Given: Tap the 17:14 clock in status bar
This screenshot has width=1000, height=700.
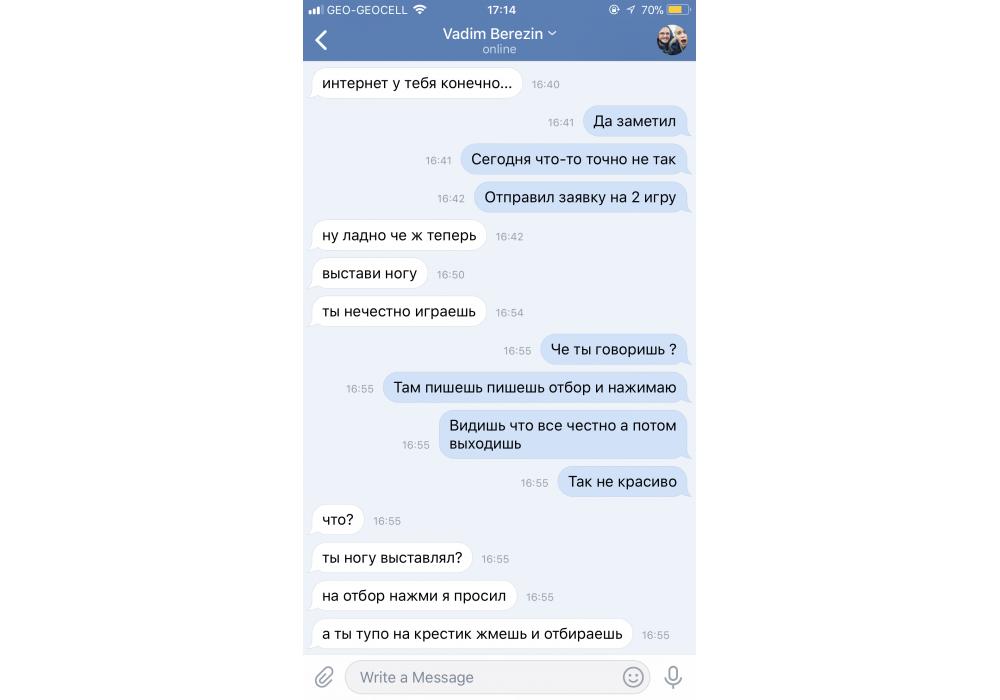Looking at the screenshot, I should pyautogui.click(x=501, y=10).
